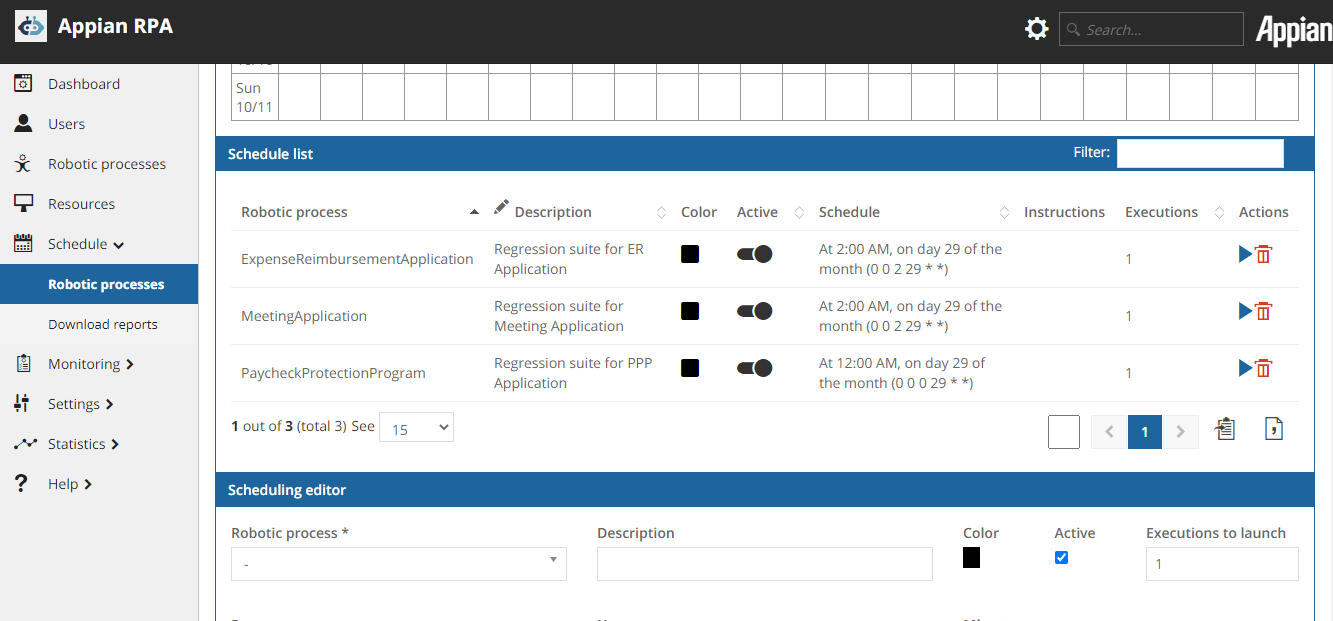
Task: Click the CSV export file icon
Action: tap(1274, 429)
